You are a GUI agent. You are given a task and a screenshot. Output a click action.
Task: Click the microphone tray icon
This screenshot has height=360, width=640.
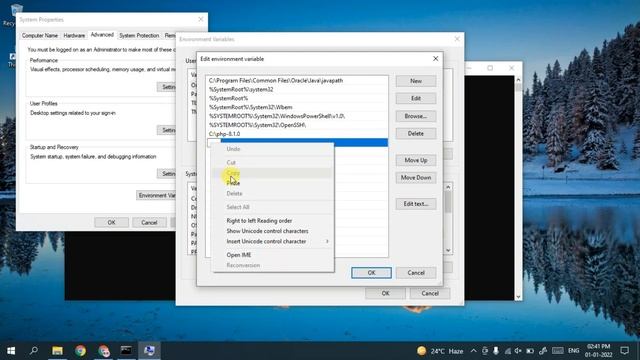point(496,351)
